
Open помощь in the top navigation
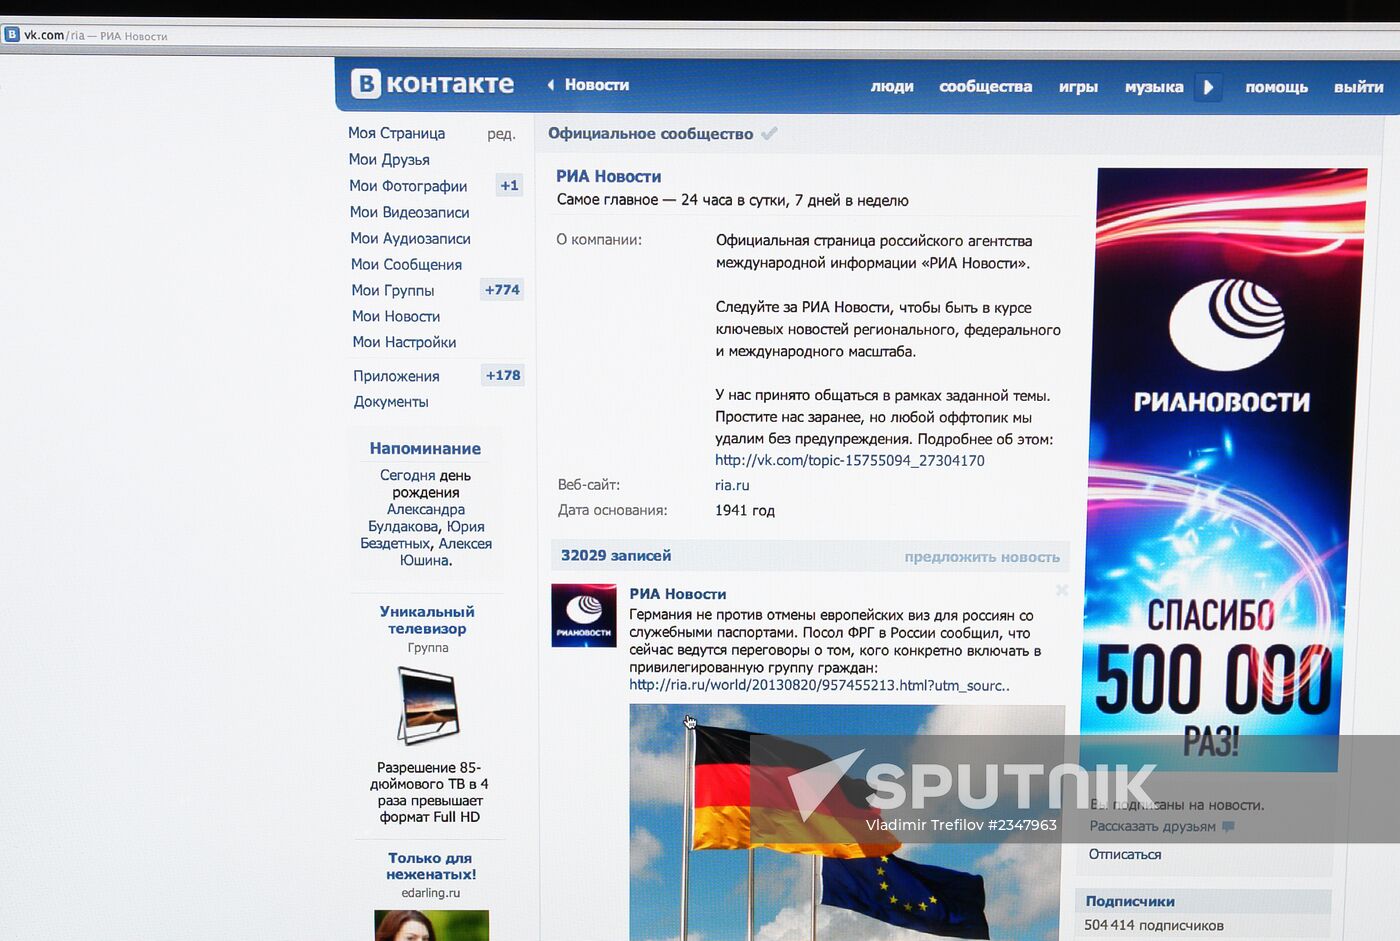[x=1276, y=87]
